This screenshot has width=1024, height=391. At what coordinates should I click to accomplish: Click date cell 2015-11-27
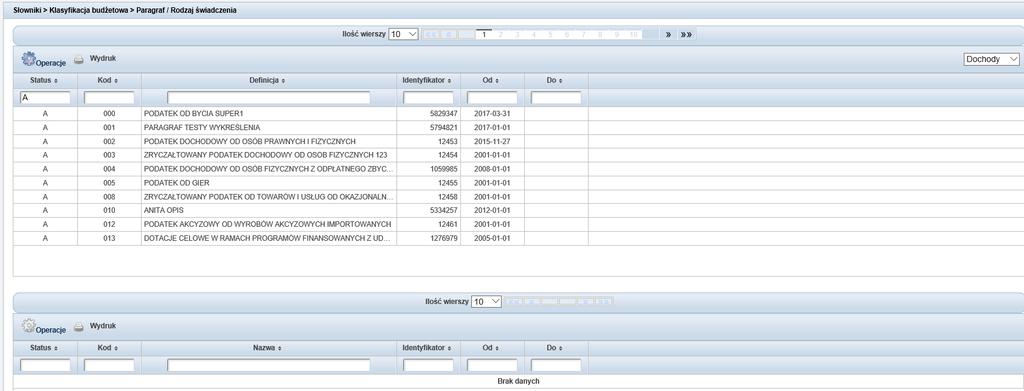pos(492,141)
